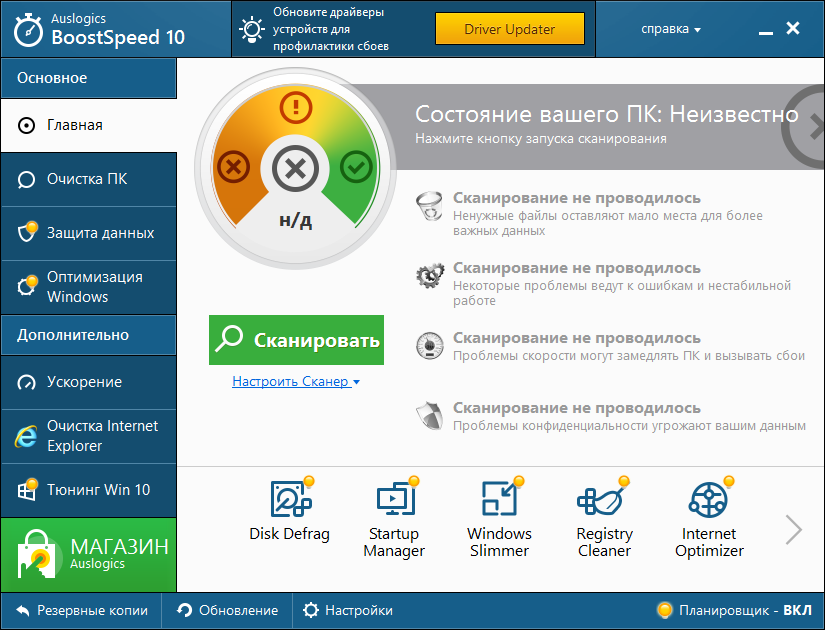Click the yellow warning gauge icon
825x630 pixels.
(295, 106)
